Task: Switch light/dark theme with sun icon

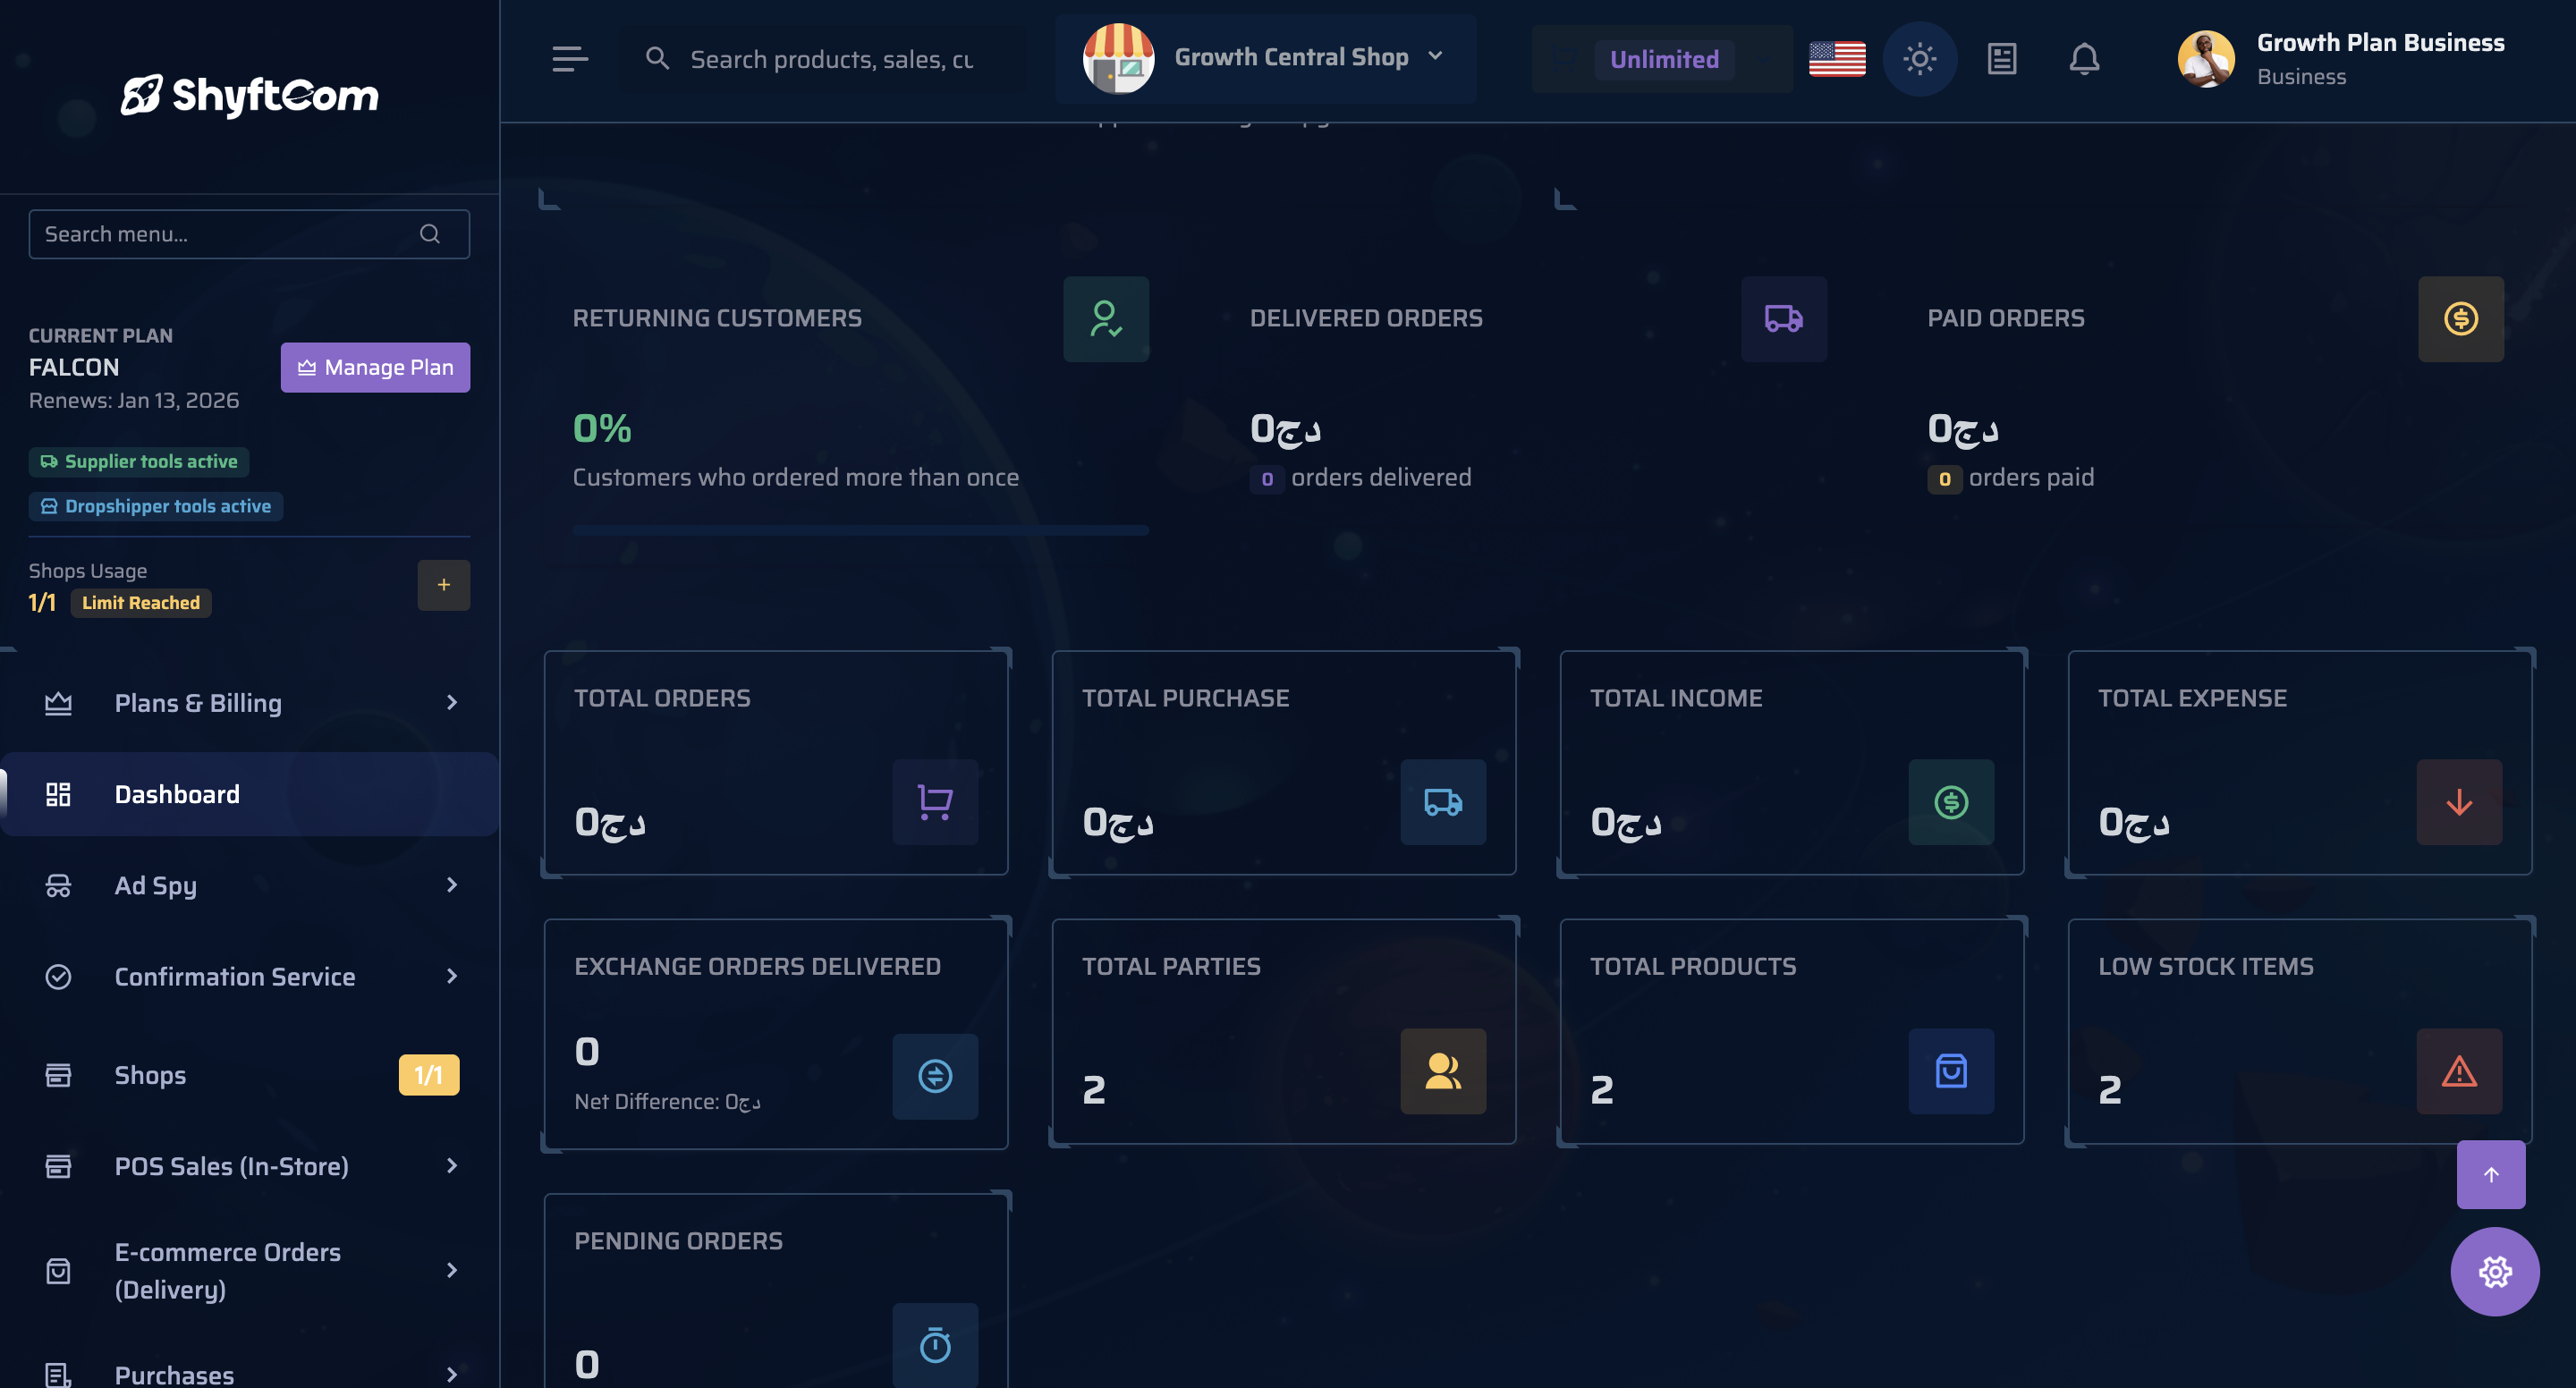Action: pyautogui.click(x=1919, y=59)
